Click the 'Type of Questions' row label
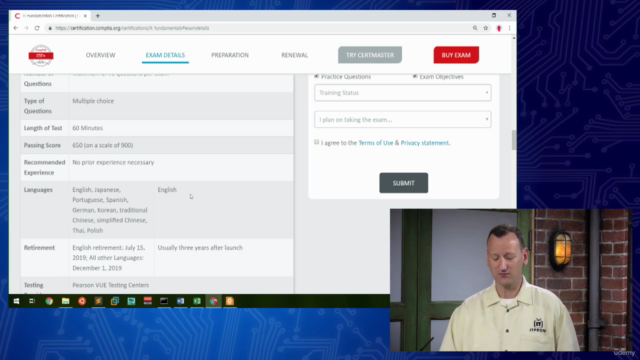The width and height of the screenshot is (640, 360). point(38,106)
